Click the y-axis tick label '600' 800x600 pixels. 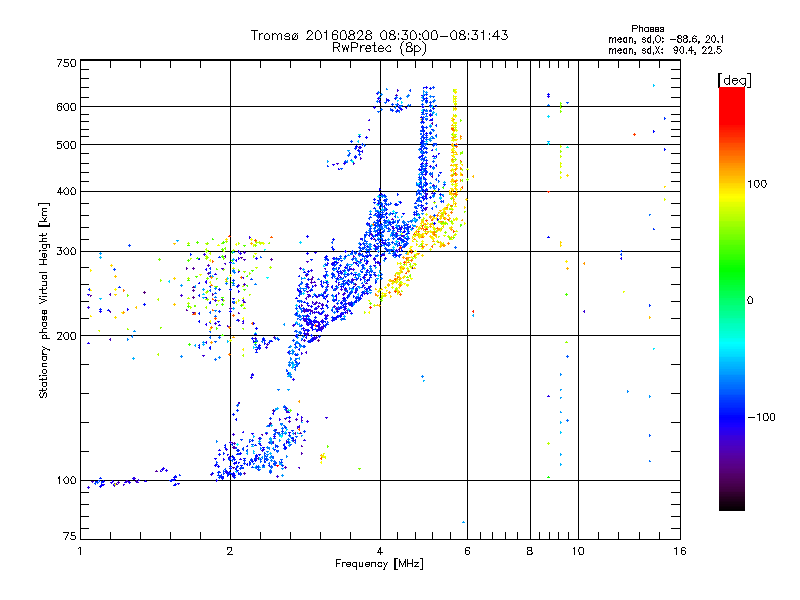pos(66,107)
